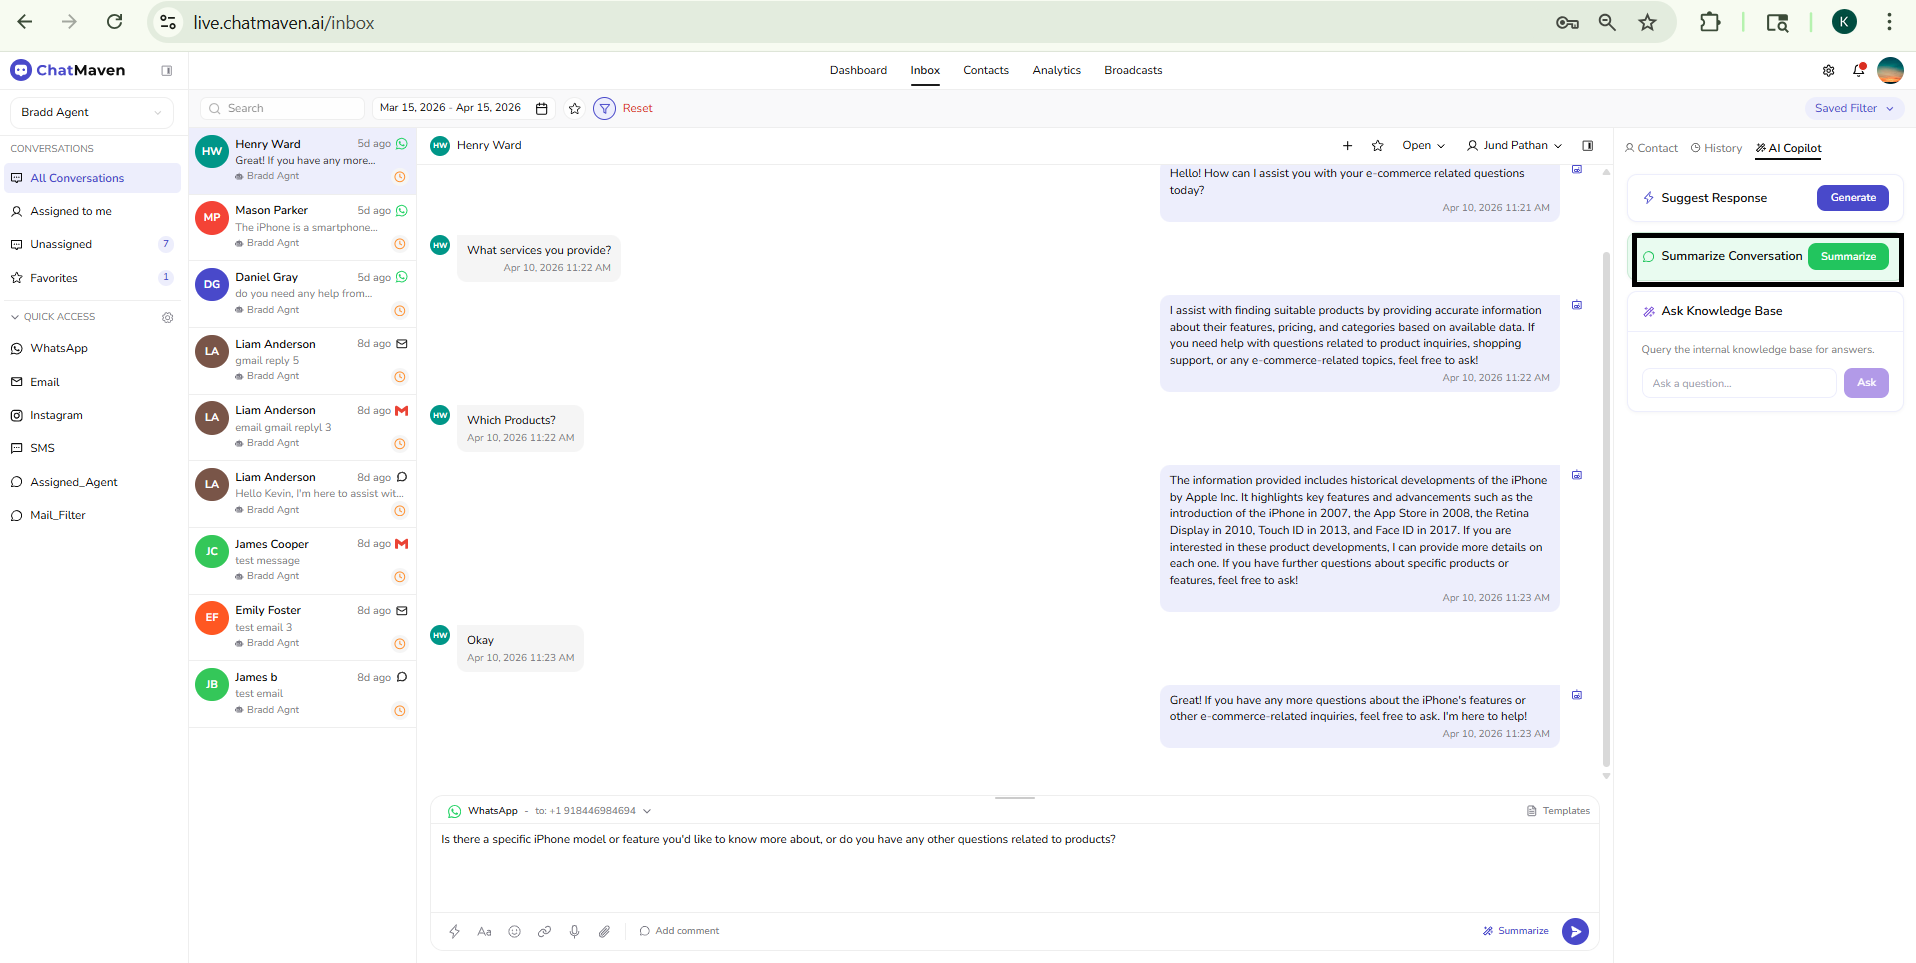Collapse the left sidebar next to ChatMaven logo
This screenshot has width=1916, height=963.
pyautogui.click(x=167, y=70)
